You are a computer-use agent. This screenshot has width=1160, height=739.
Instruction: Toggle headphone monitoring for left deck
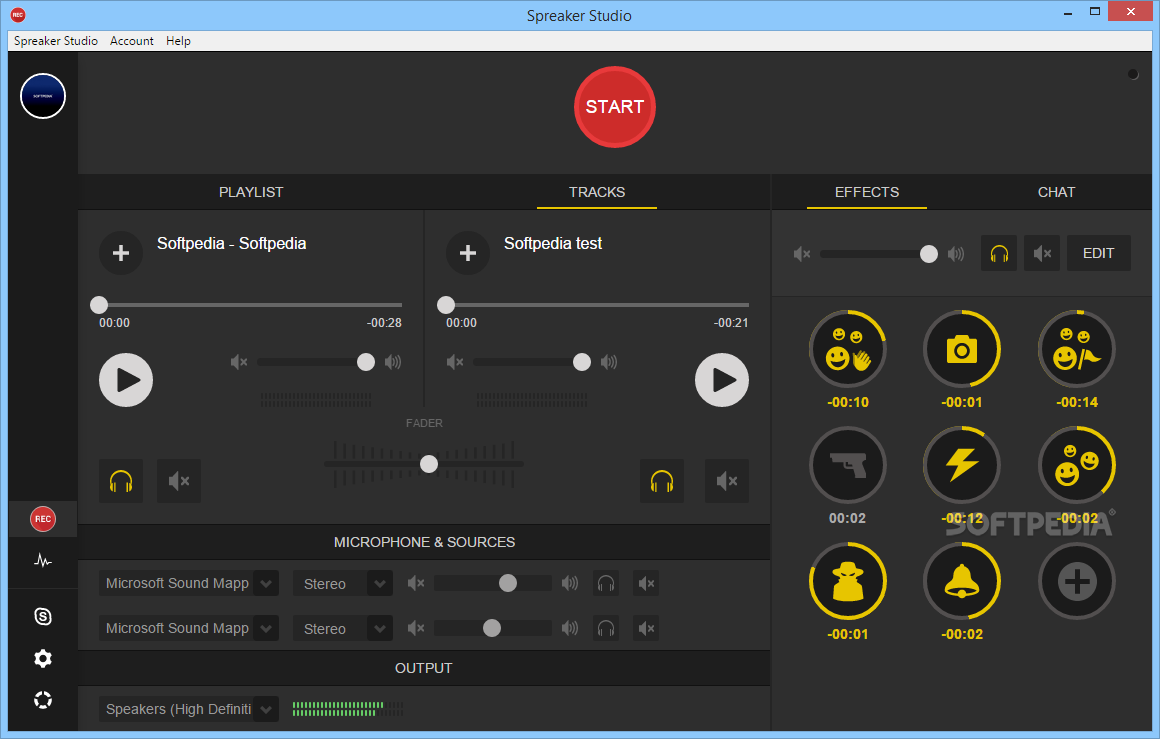click(x=121, y=481)
